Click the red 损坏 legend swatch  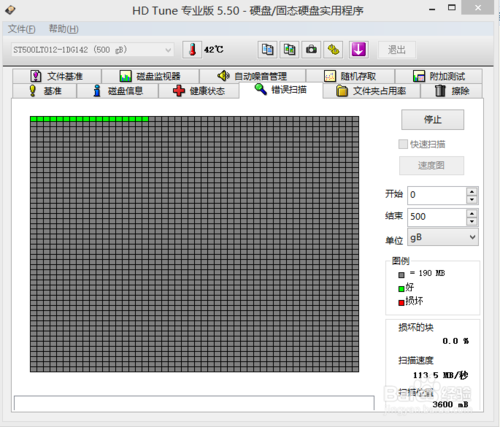pos(401,302)
